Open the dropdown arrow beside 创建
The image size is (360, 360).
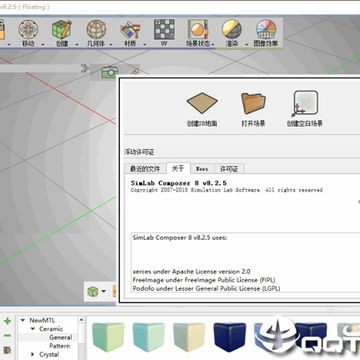[77, 44]
